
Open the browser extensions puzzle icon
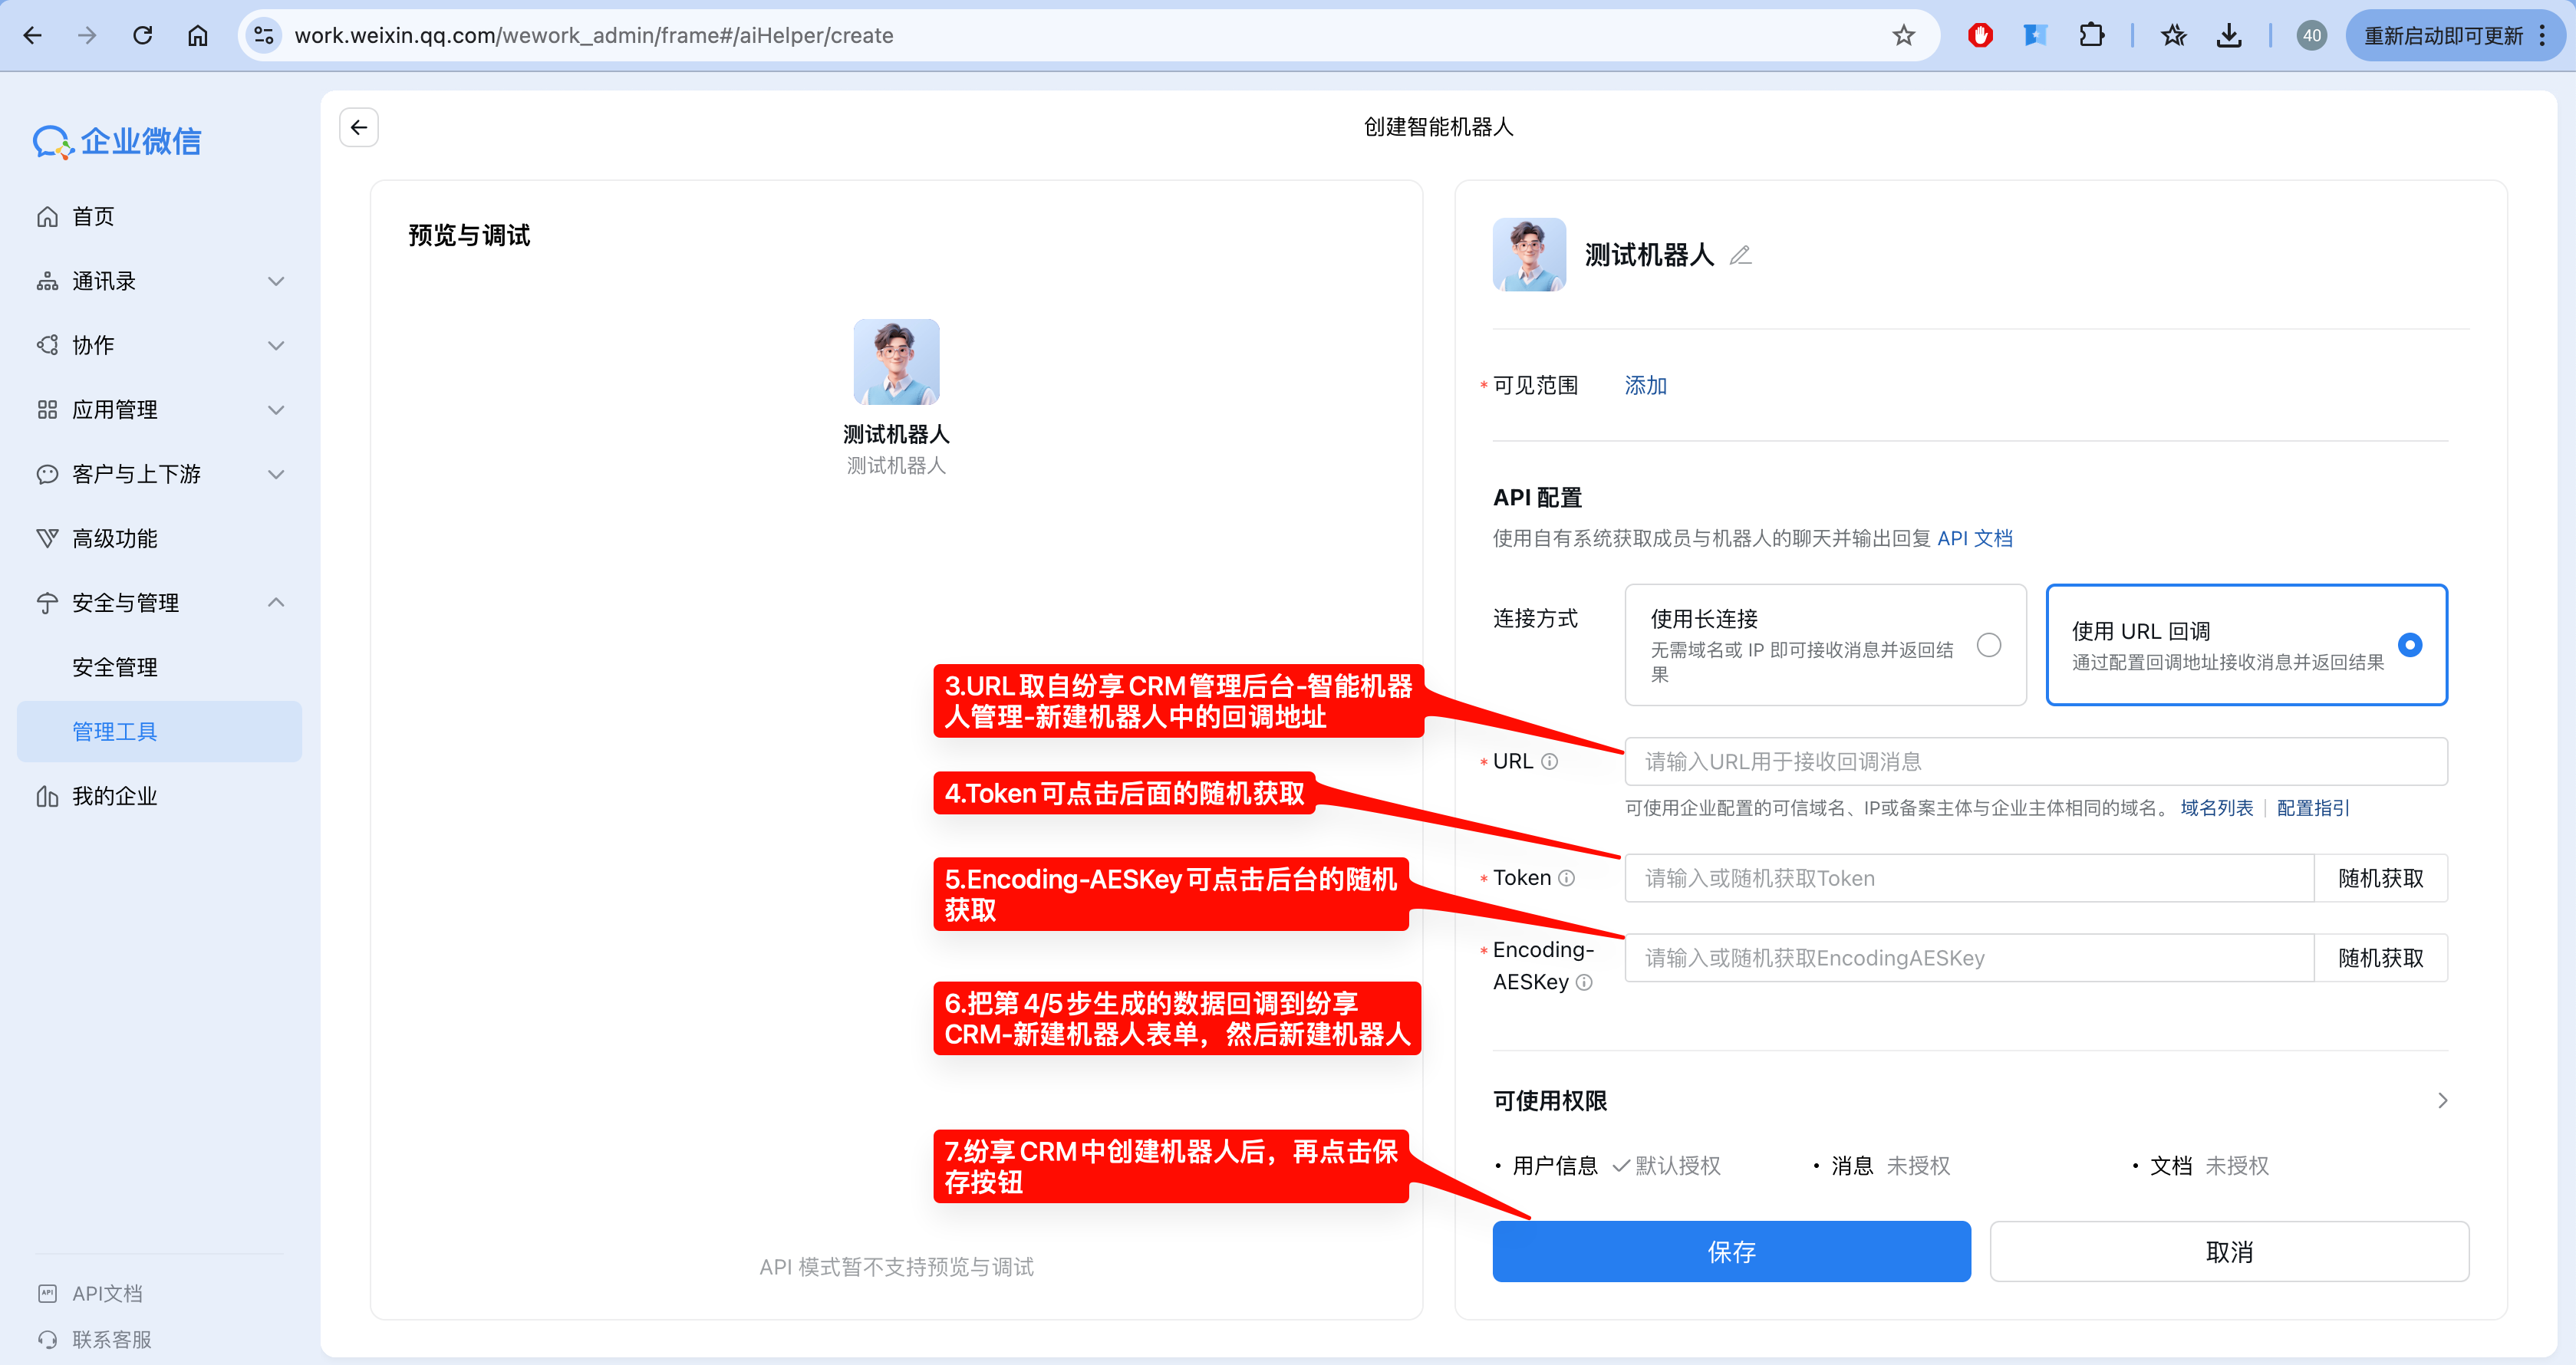(x=2091, y=36)
